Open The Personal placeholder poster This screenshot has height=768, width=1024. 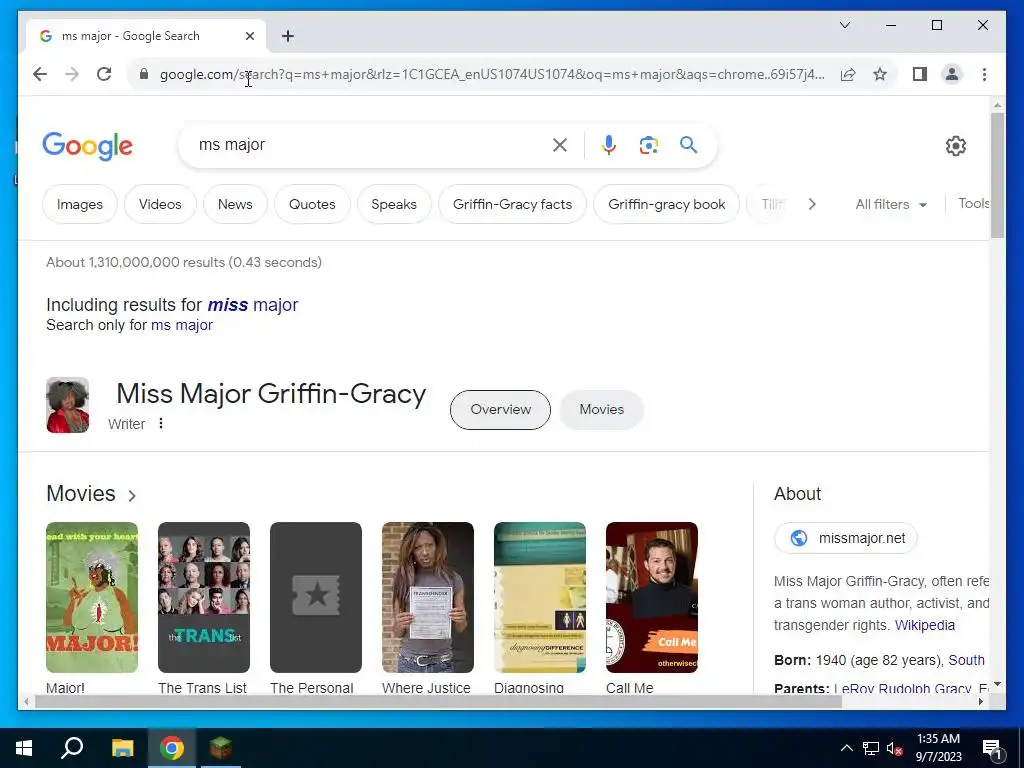pos(316,597)
